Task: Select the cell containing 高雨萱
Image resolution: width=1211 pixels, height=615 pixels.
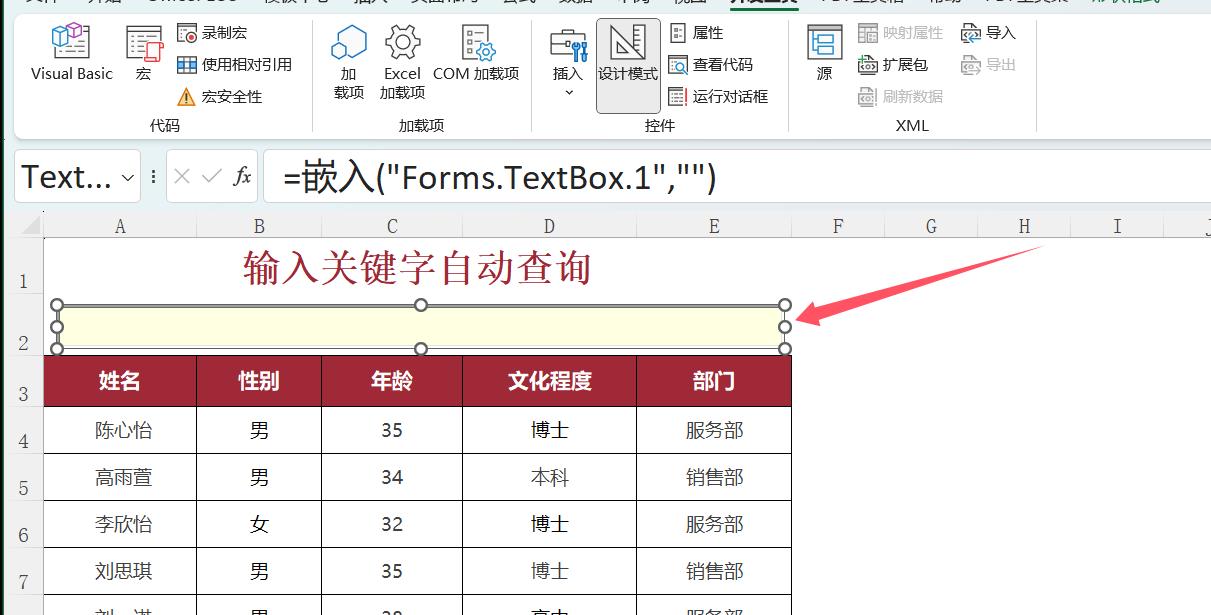Action: (120, 477)
